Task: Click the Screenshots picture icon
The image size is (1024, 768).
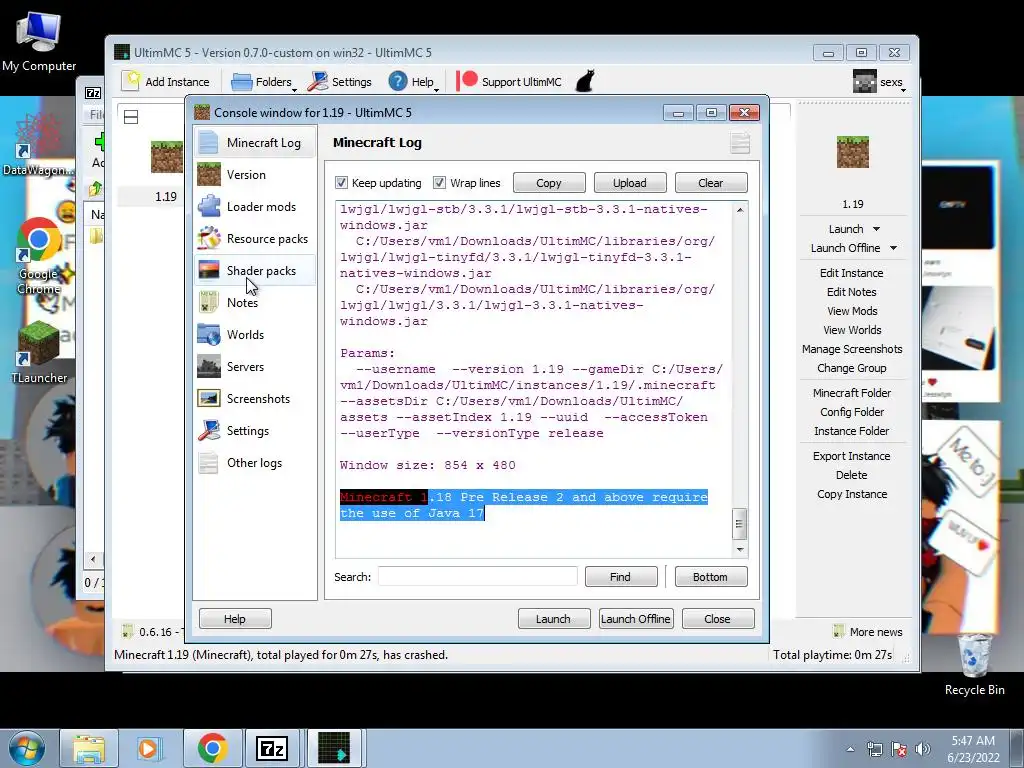Action: 209,398
